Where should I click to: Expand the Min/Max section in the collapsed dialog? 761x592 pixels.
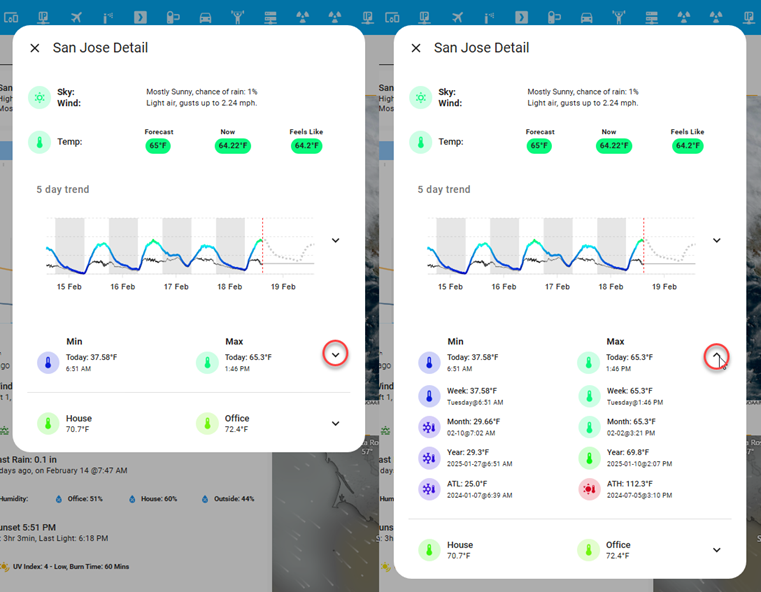click(335, 355)
